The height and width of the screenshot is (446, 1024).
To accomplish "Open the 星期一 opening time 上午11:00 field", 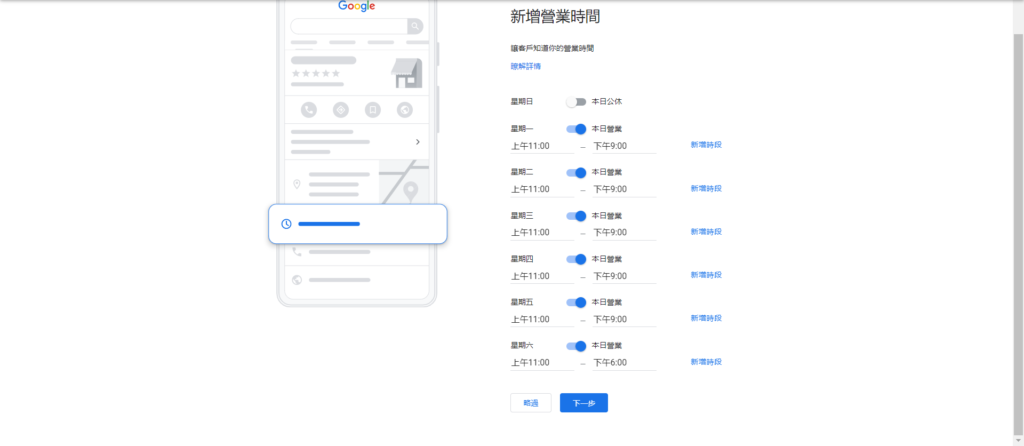I will click(541, 146).
